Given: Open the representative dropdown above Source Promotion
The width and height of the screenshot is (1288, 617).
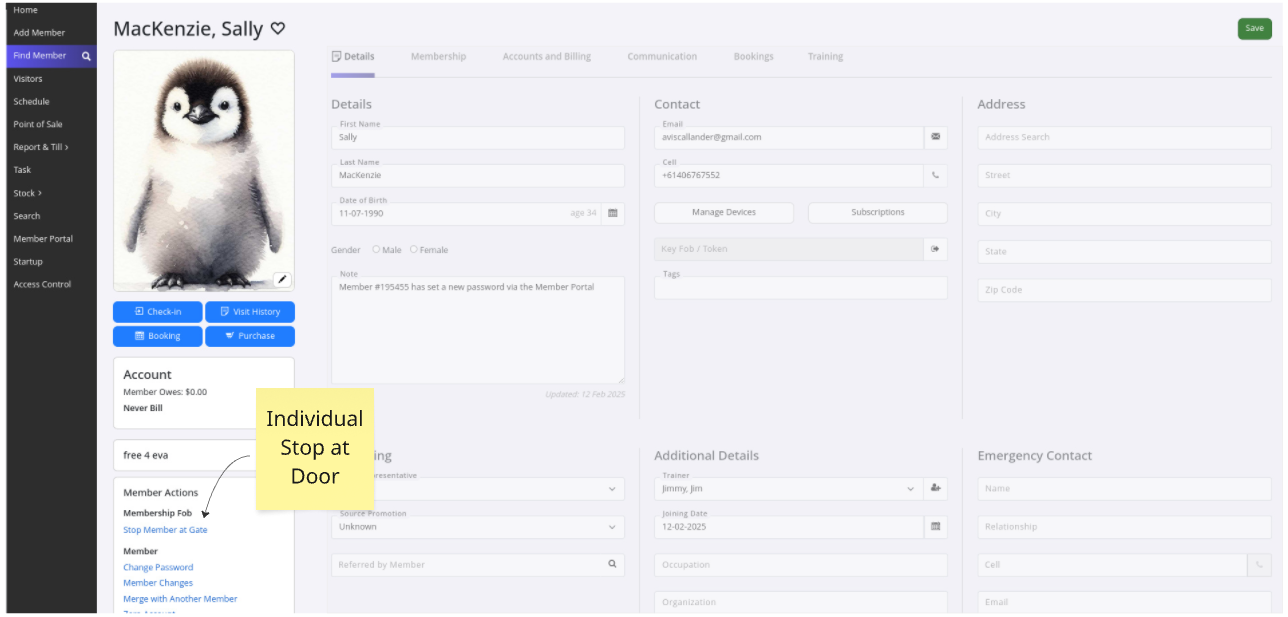Looking at the screenshot, I should pos(478,489).
